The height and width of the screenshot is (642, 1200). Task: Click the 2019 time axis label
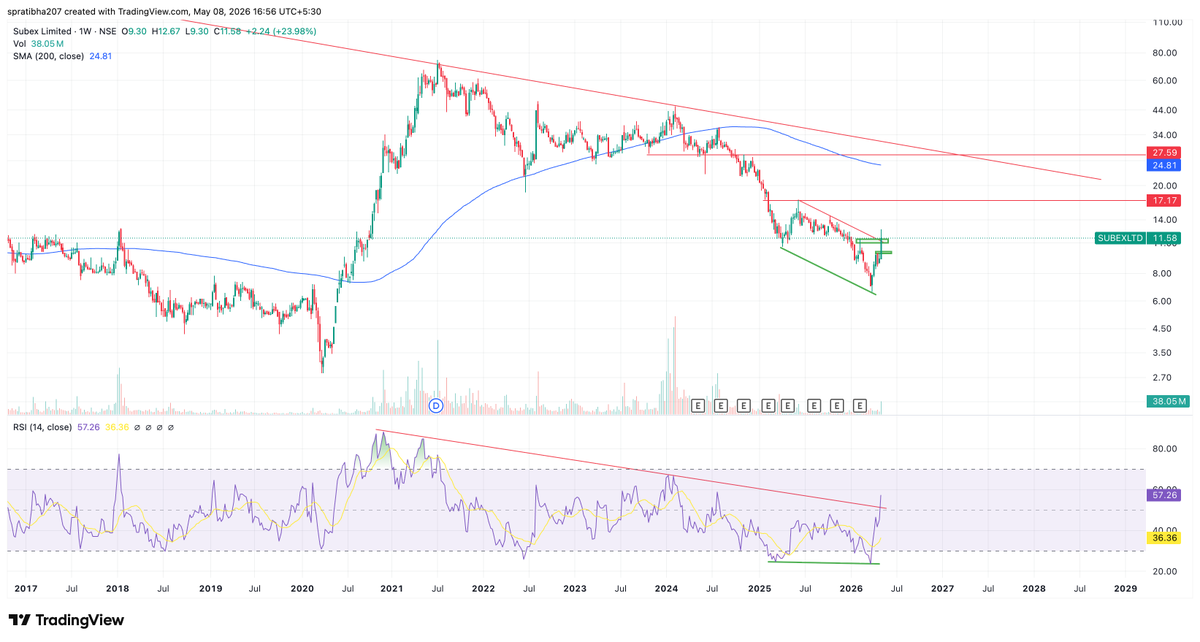[208, 590]
